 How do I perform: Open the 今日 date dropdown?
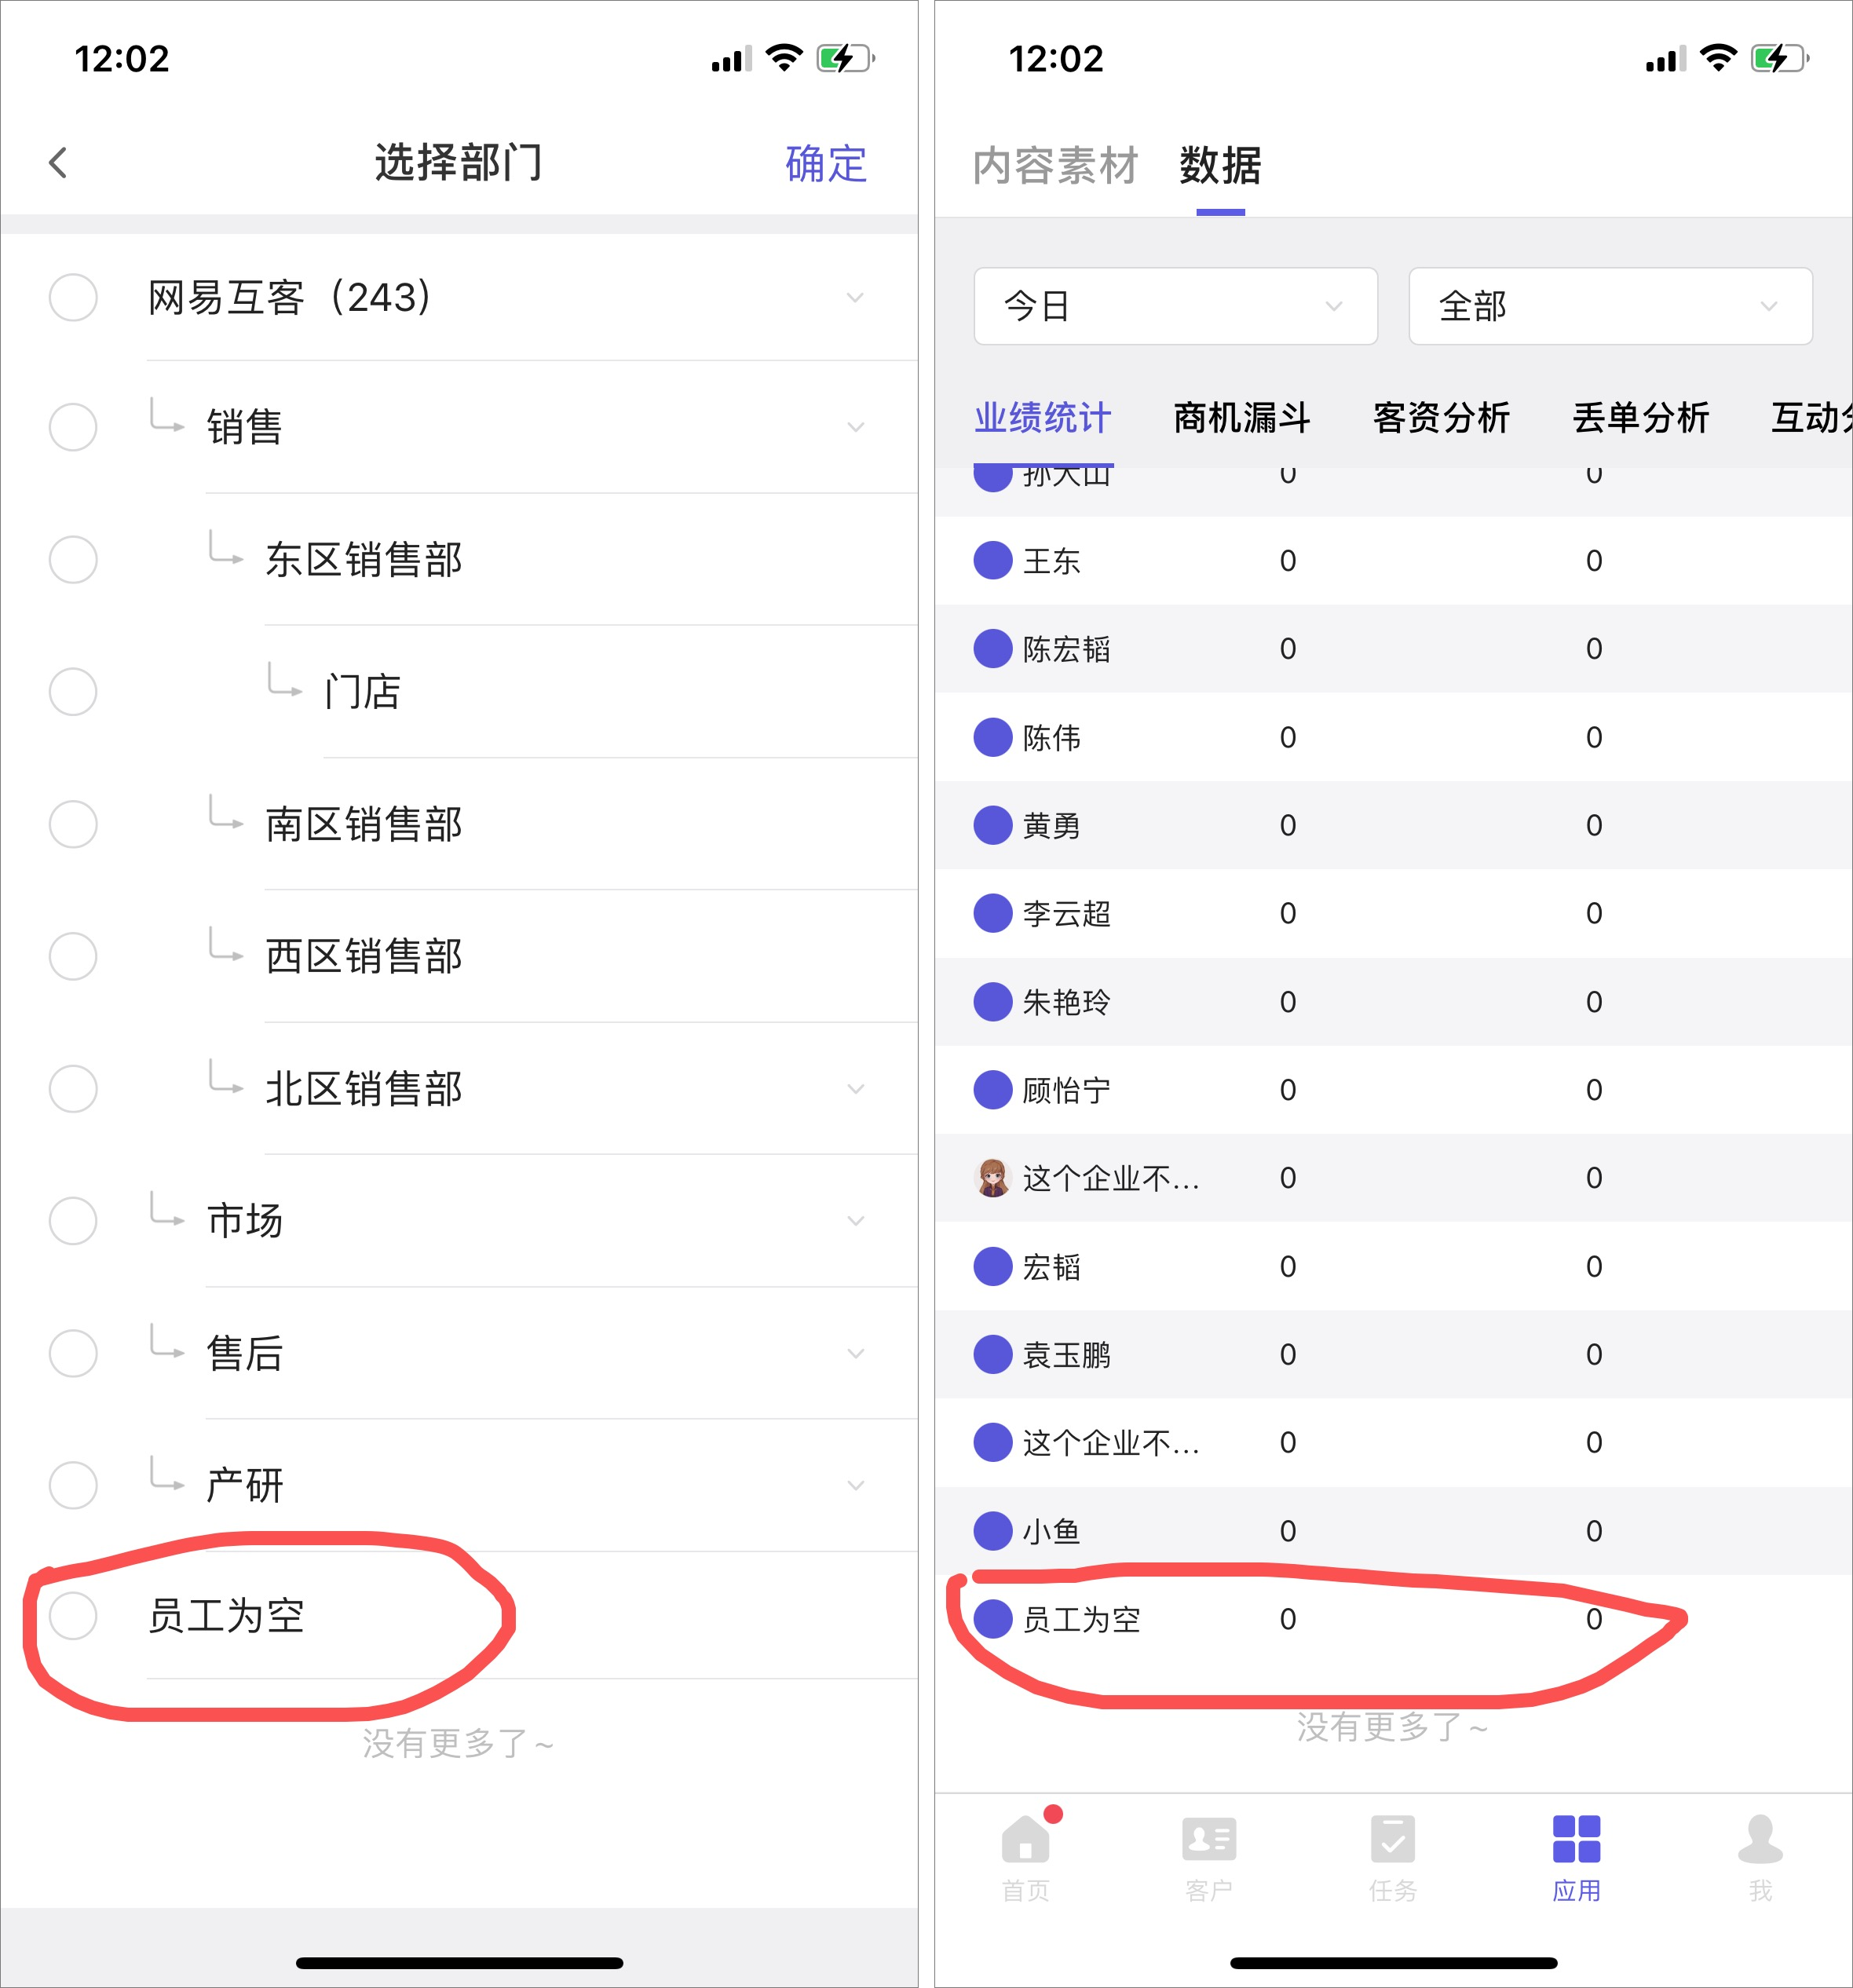[1175, 306]
